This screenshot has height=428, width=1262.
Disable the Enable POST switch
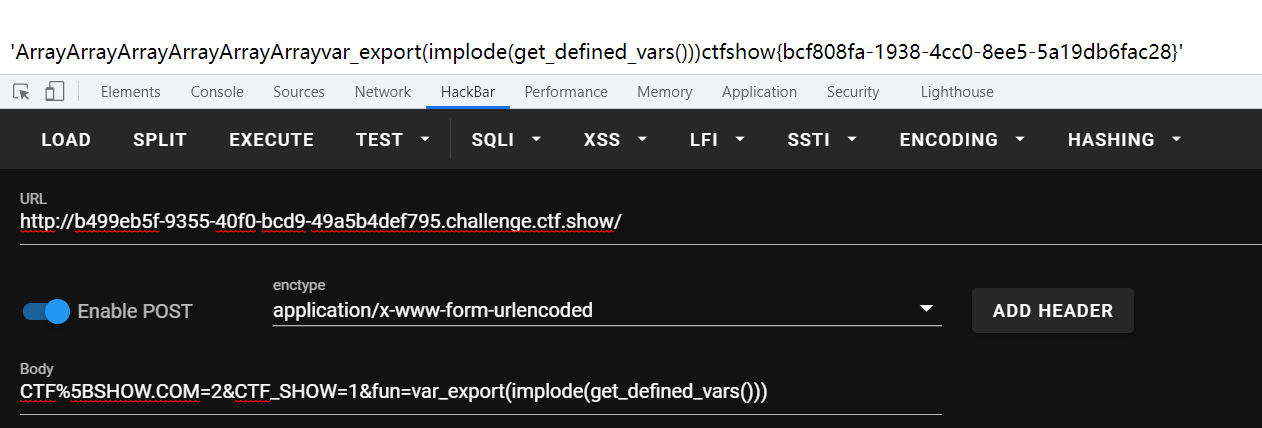pos(46,311)
